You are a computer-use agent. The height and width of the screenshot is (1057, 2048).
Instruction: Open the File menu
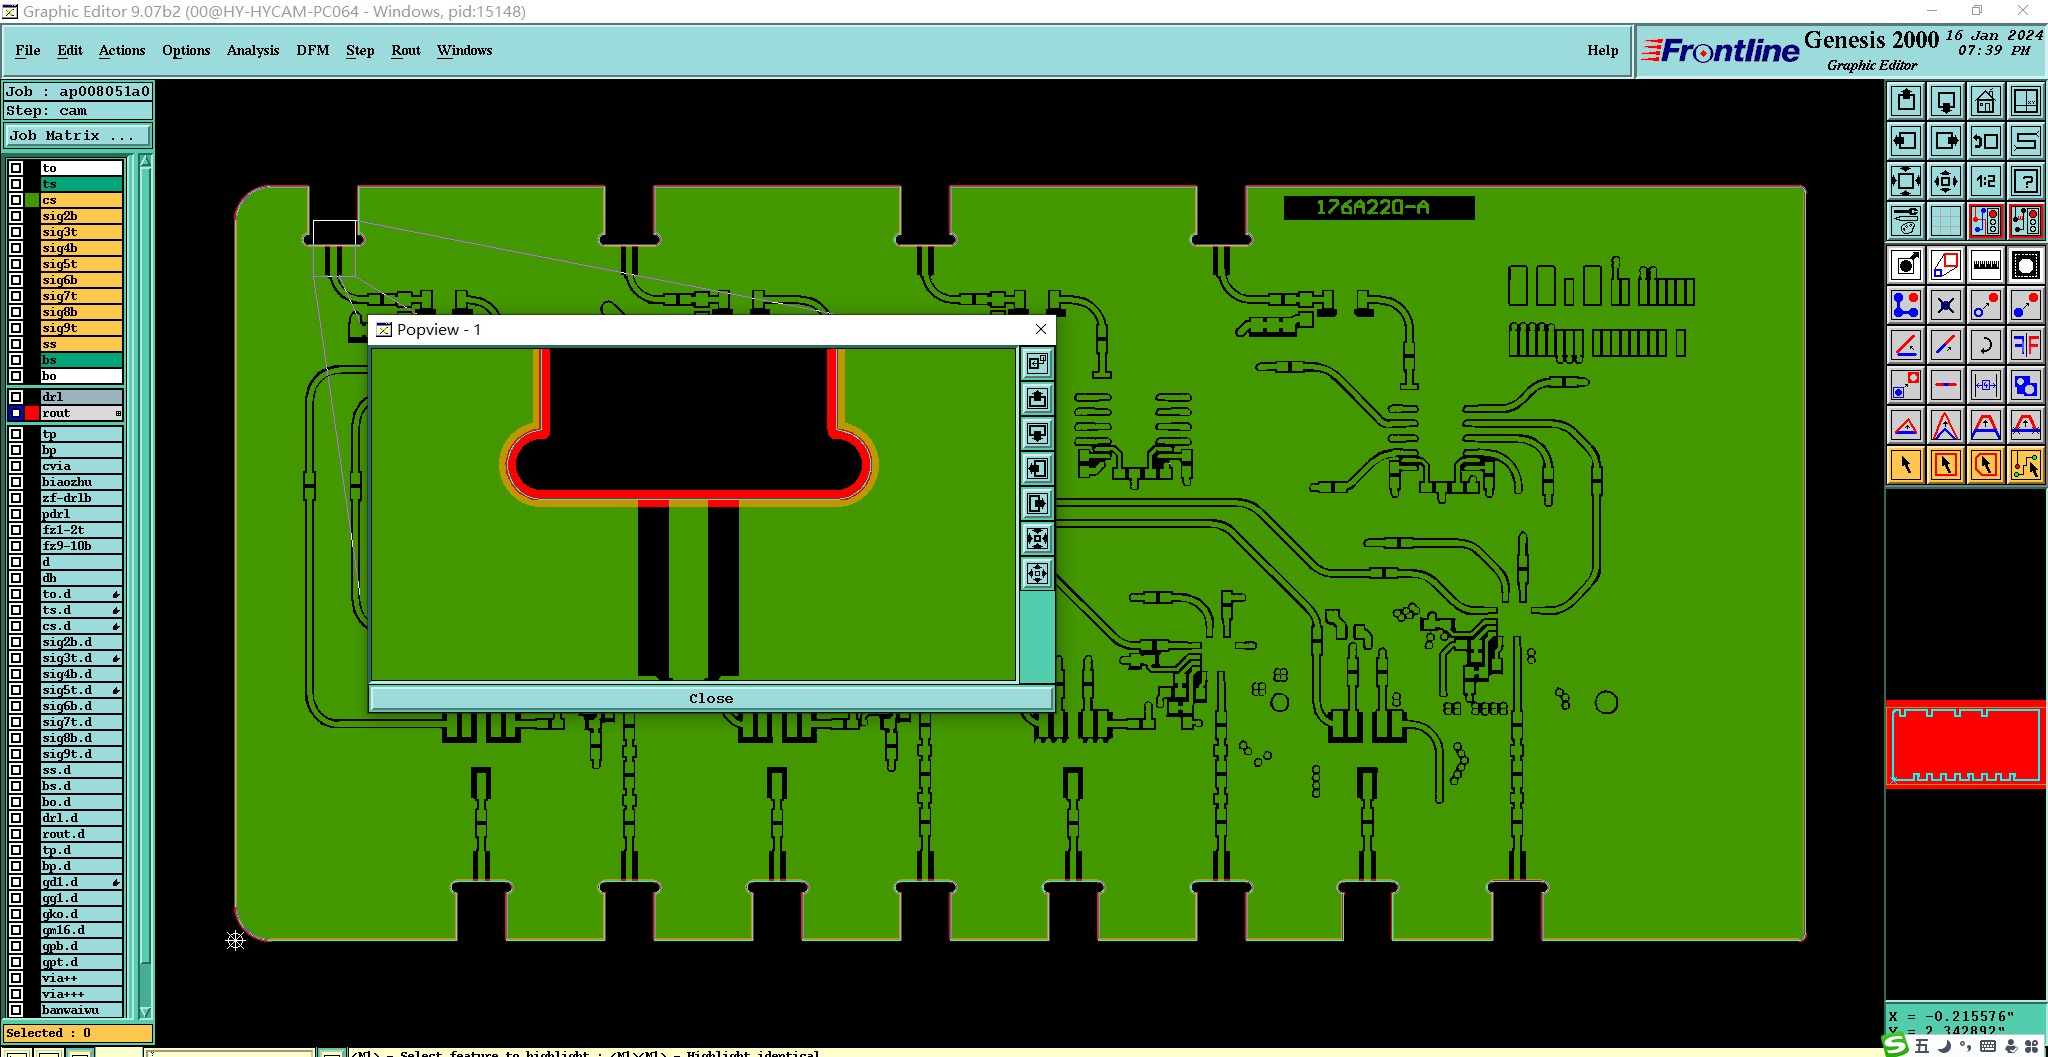pos(28,50)
